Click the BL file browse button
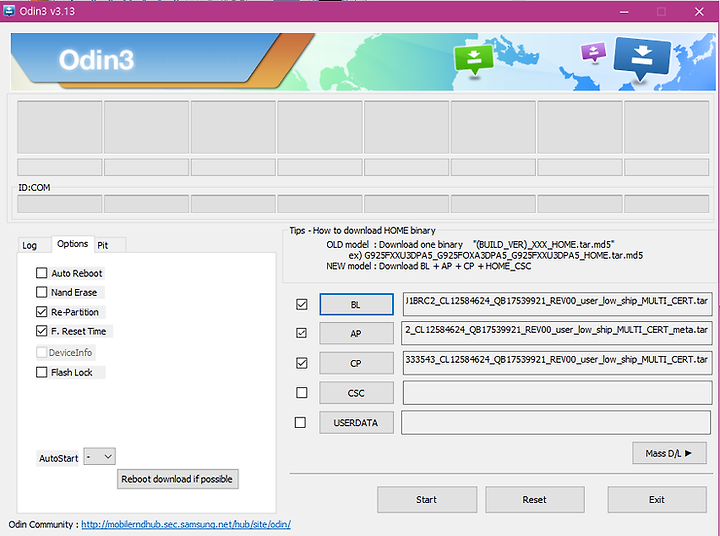This screenshot has height=536, width=720. [356, 305]
